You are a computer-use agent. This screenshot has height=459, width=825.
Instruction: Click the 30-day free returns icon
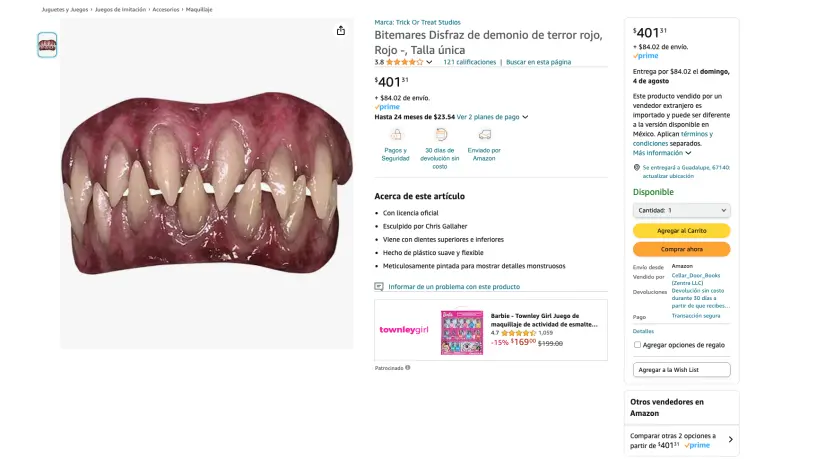[x=440, y=134]
